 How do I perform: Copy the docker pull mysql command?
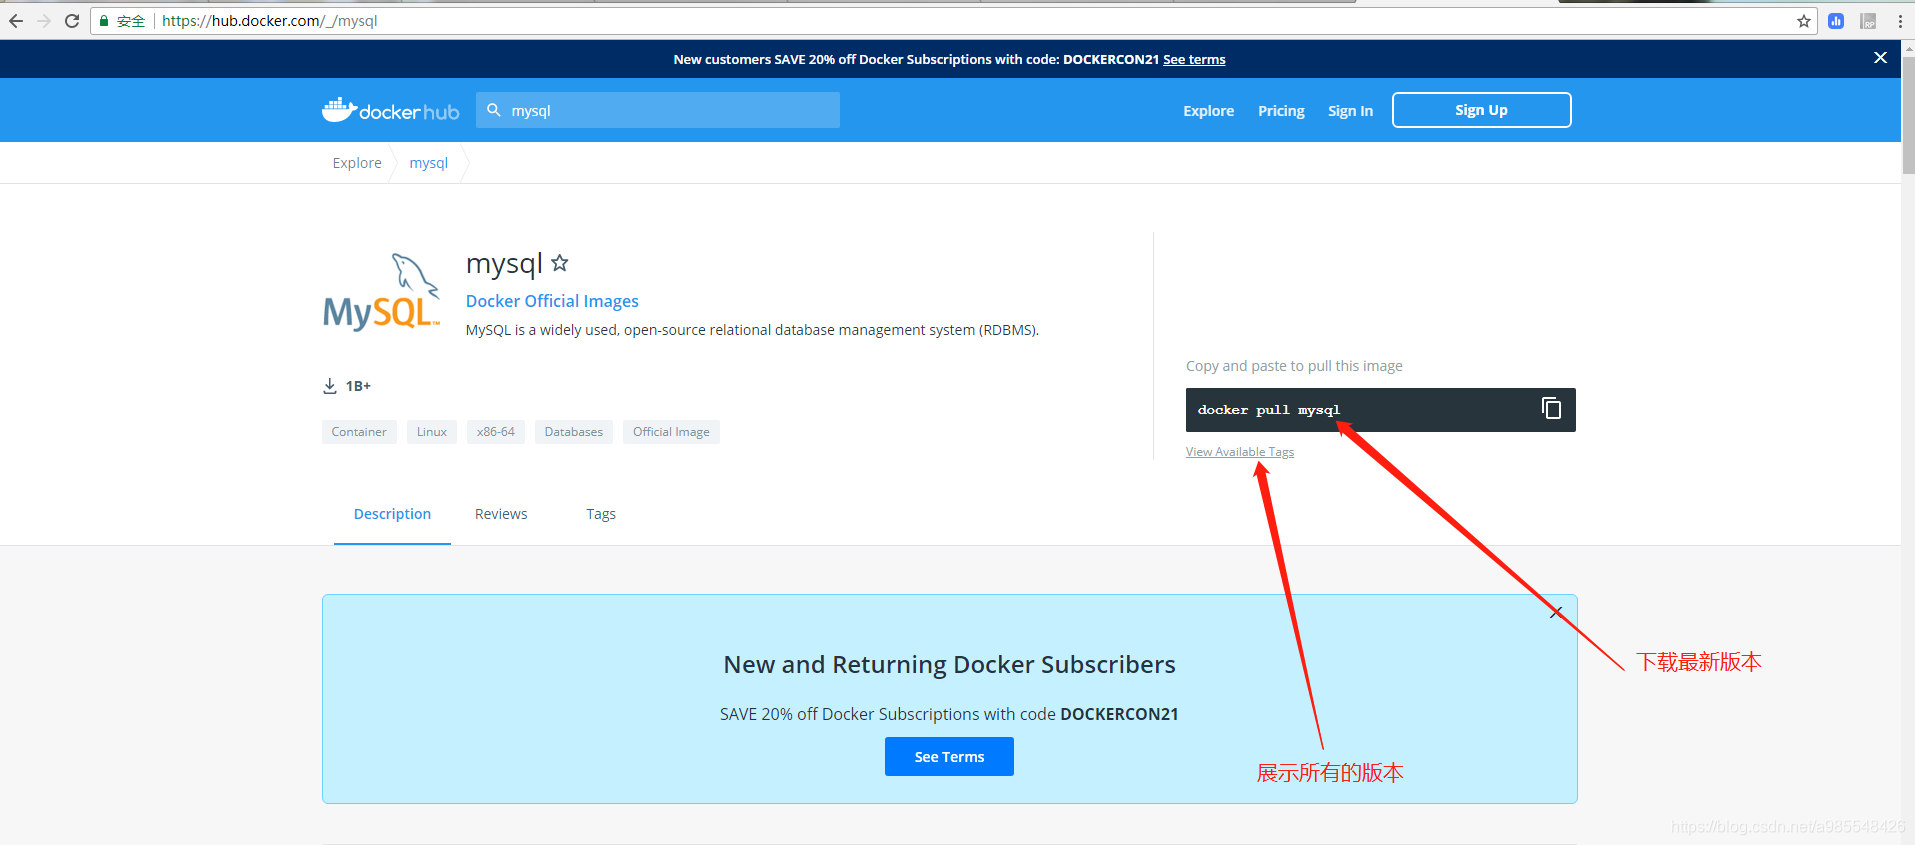point(1551,408)
